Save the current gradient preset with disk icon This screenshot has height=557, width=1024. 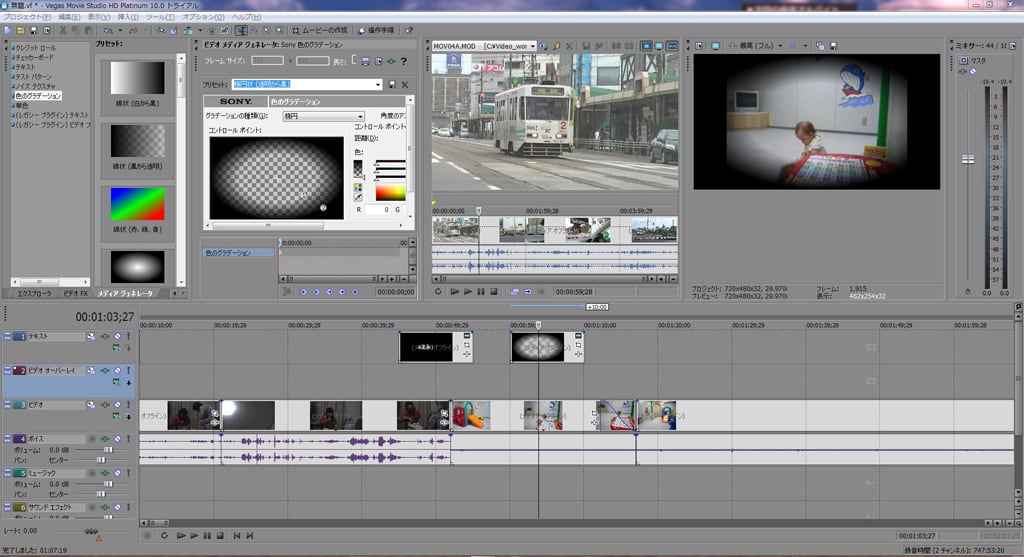392,85
